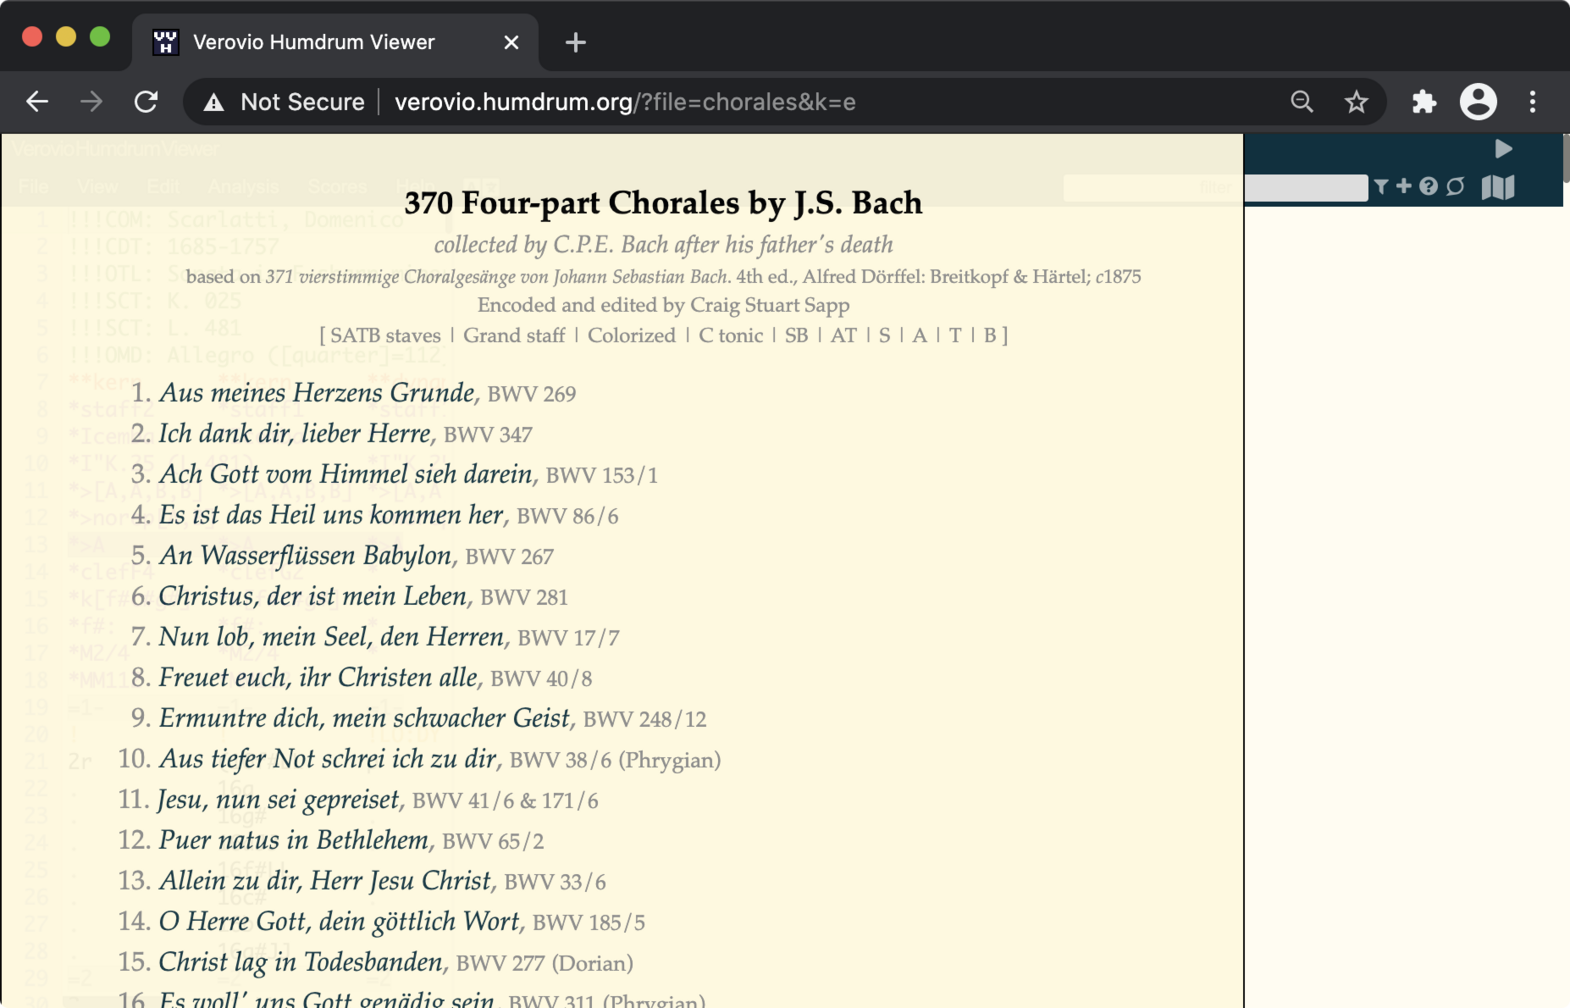This screenshot has width=1570, height=1008.
Task: Open chorale An Wasserflüssen Babylon
Action: (305, 556)
